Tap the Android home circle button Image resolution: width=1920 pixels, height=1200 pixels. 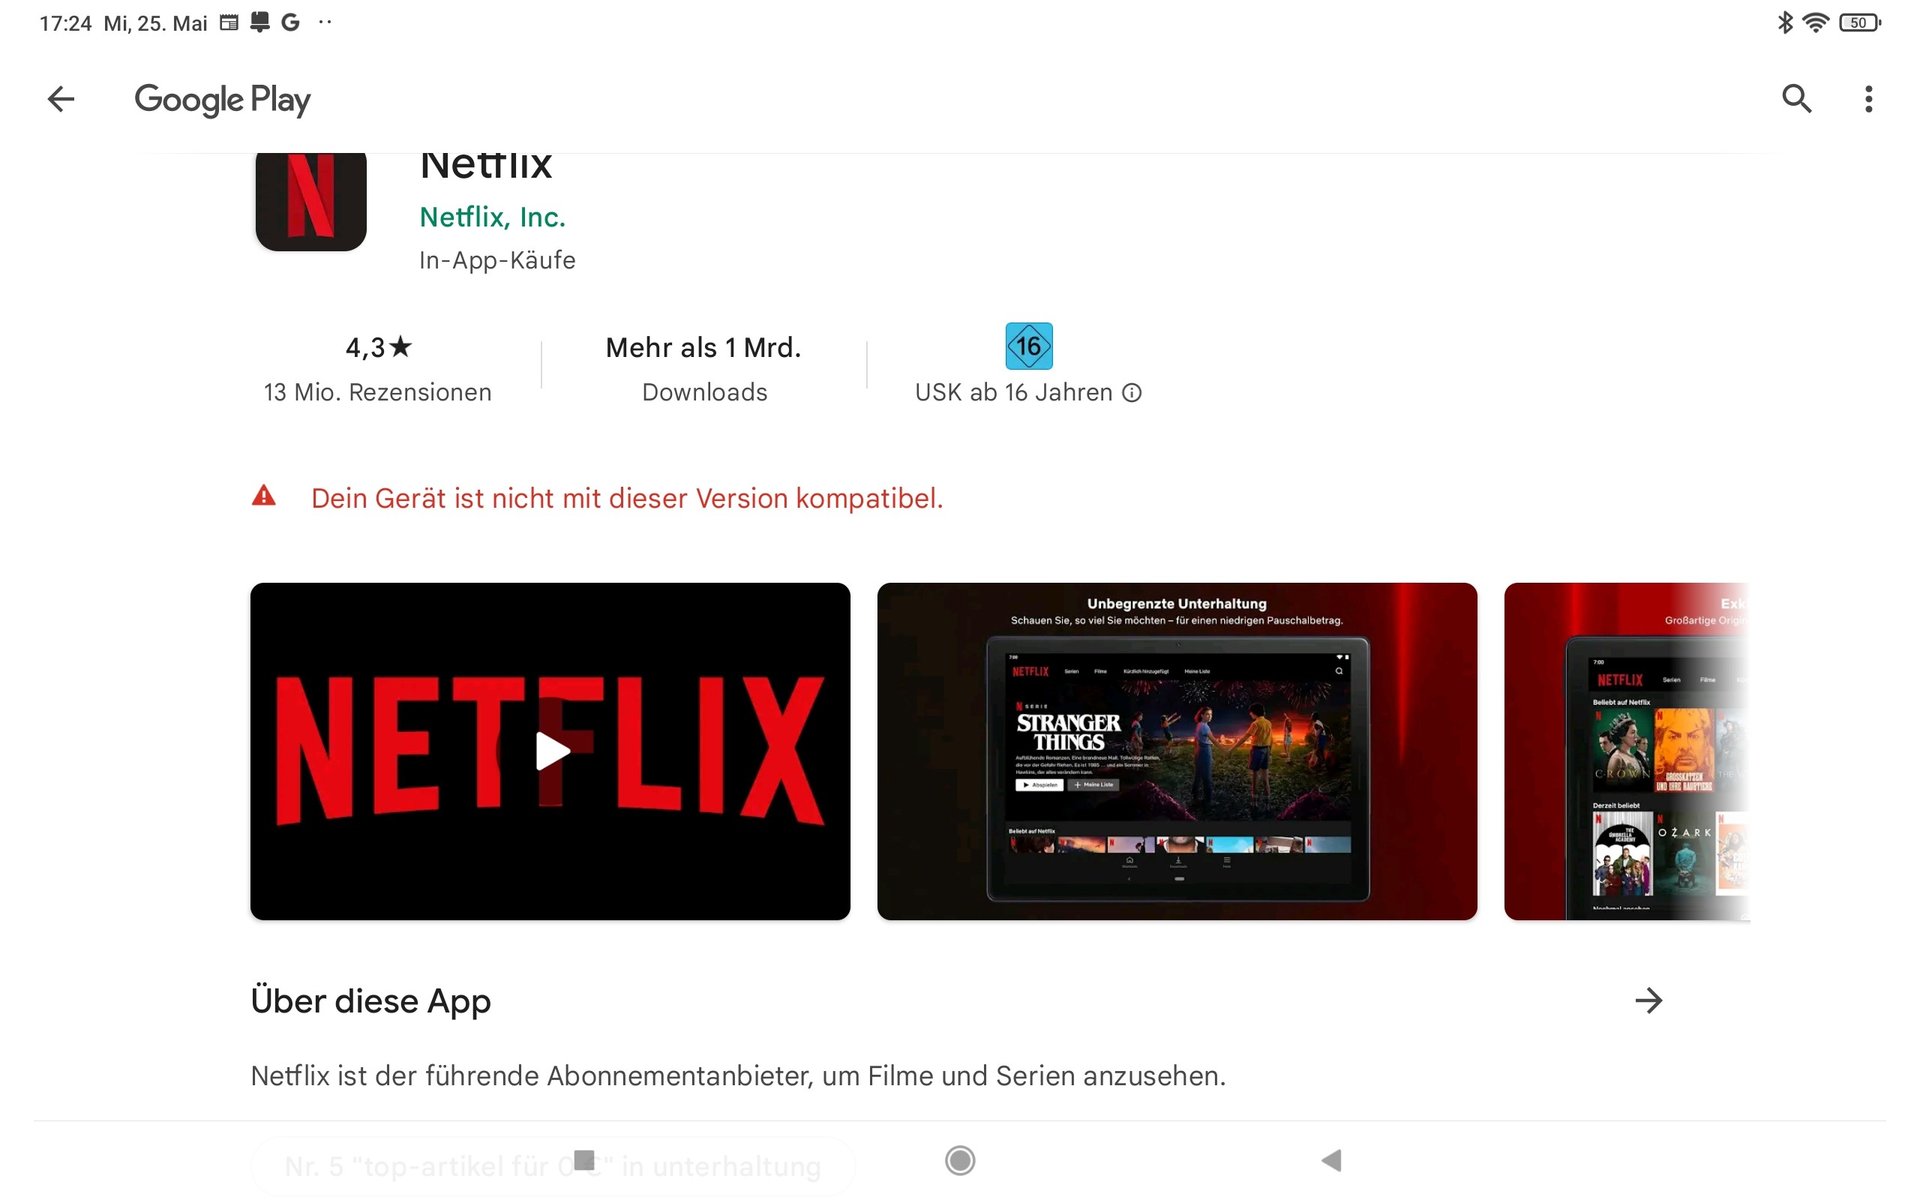(x=960, y=1160)
